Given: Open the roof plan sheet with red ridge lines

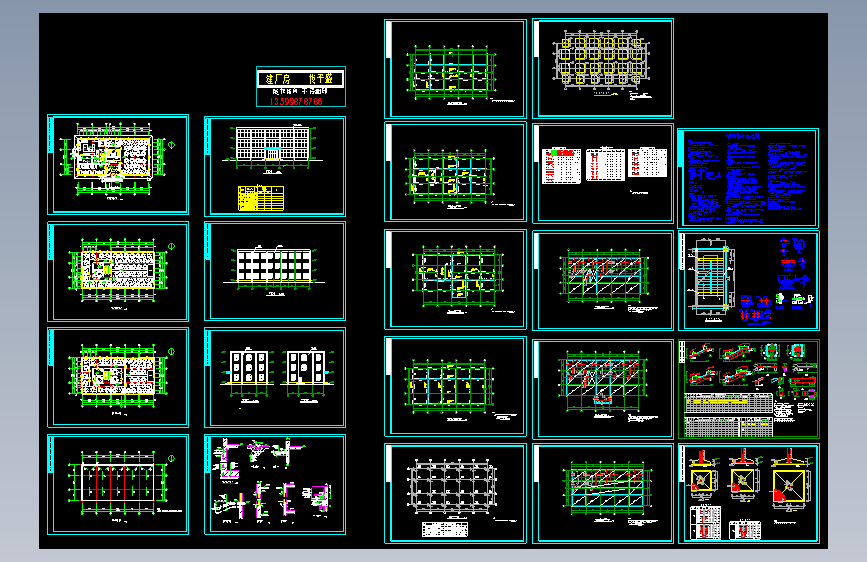Looking at the screenshot, I should point(118,485).
